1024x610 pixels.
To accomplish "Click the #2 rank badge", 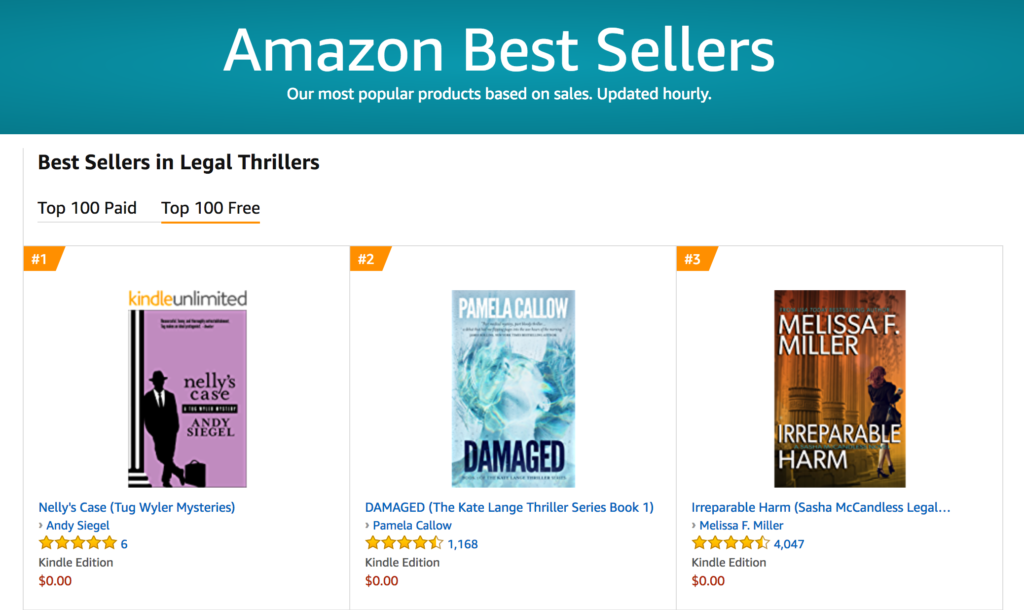I will tap(367, 259).
